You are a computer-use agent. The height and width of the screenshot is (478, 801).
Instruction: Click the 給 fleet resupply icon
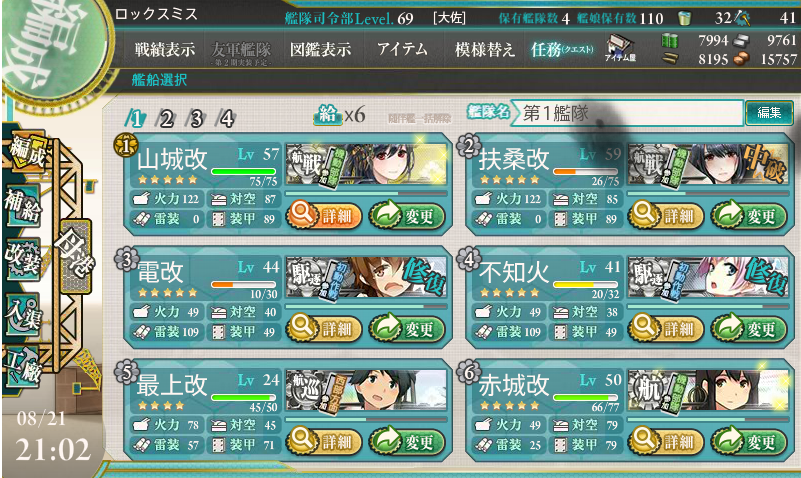(x=327, y=115)
